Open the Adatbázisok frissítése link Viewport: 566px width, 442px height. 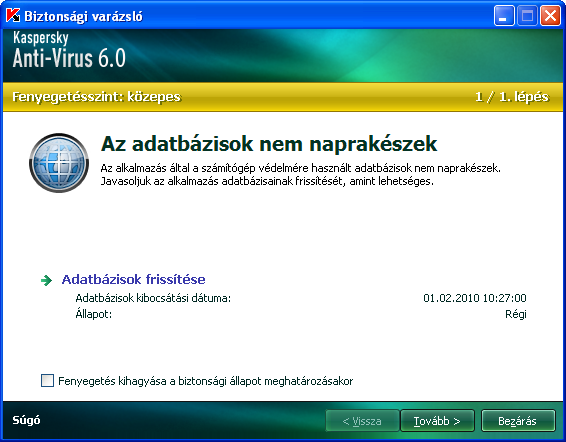tap(133, 280)
